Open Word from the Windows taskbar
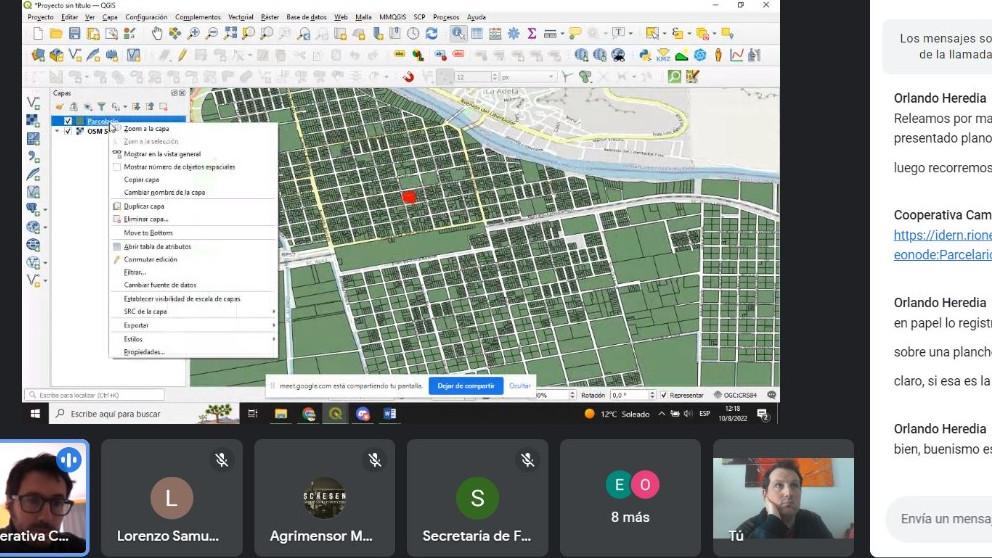 pos(390,413)
